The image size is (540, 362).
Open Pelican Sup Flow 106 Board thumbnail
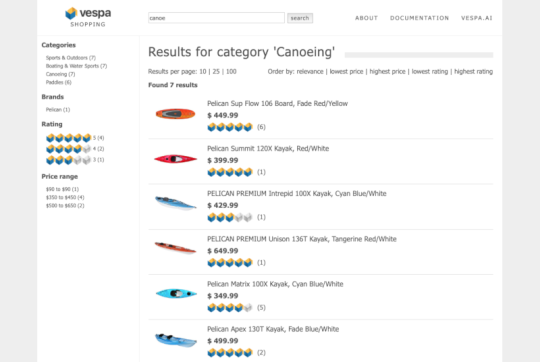pyautogui.click(x=175, y=114)
